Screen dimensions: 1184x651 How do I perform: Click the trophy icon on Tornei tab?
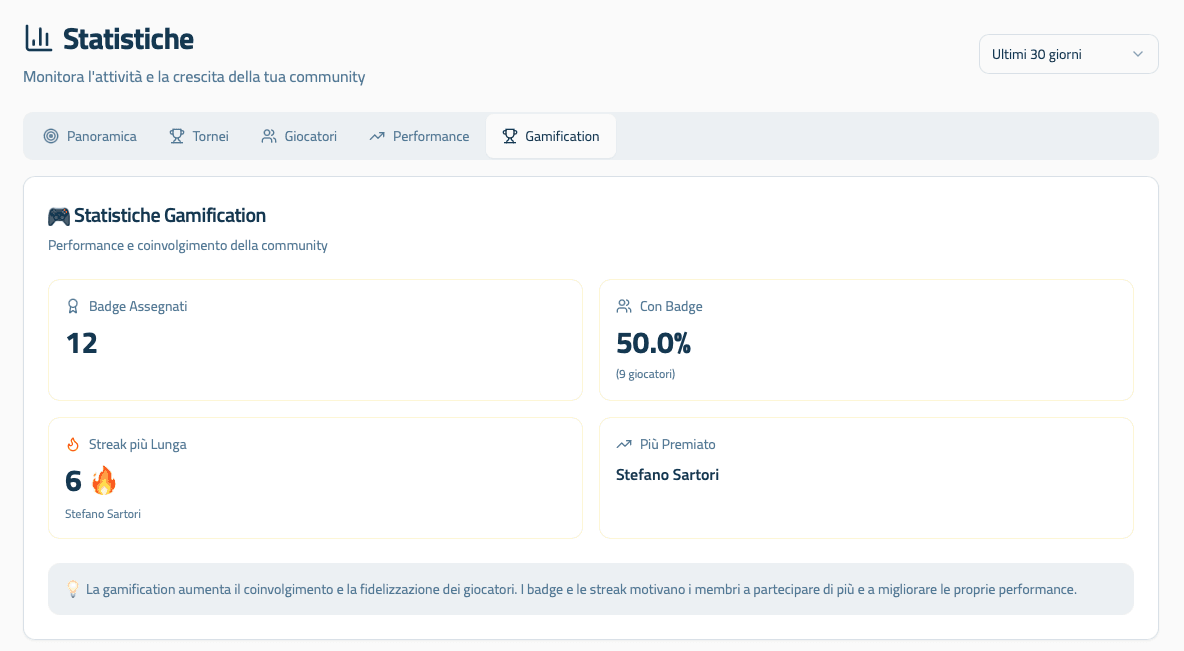coord(177,136)
